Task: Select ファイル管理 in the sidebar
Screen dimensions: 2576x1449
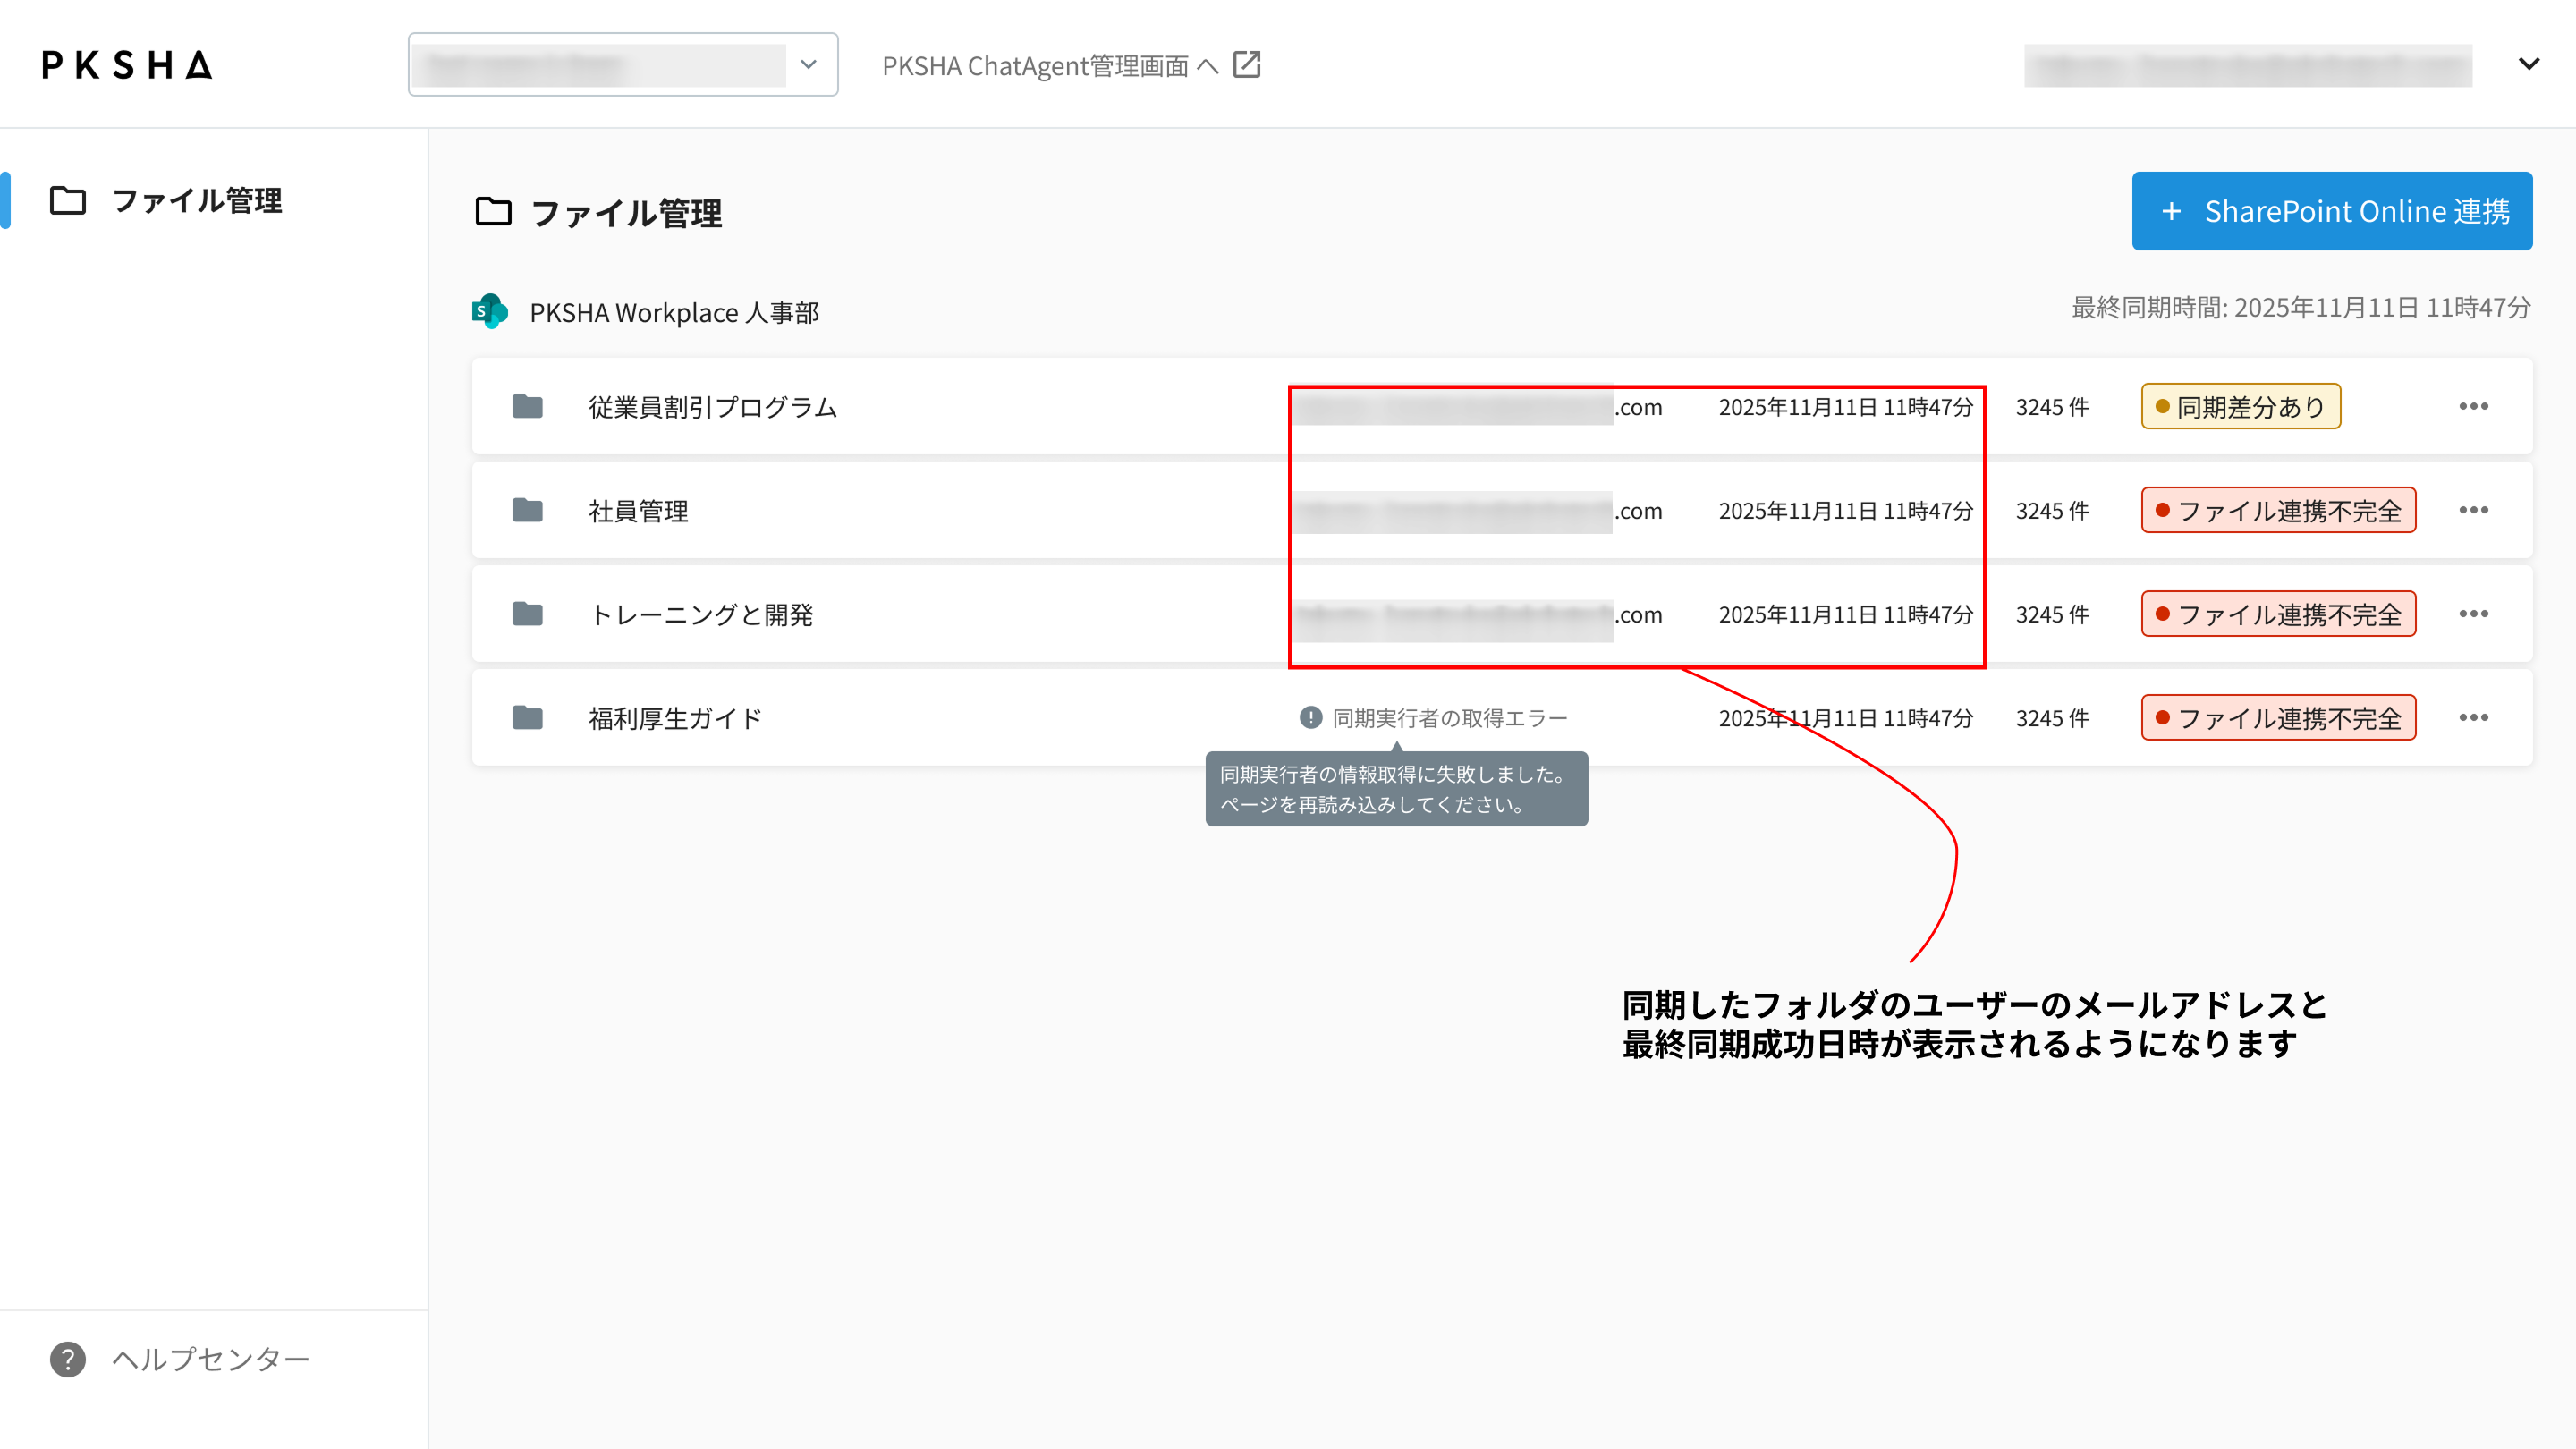Action: 214,200
